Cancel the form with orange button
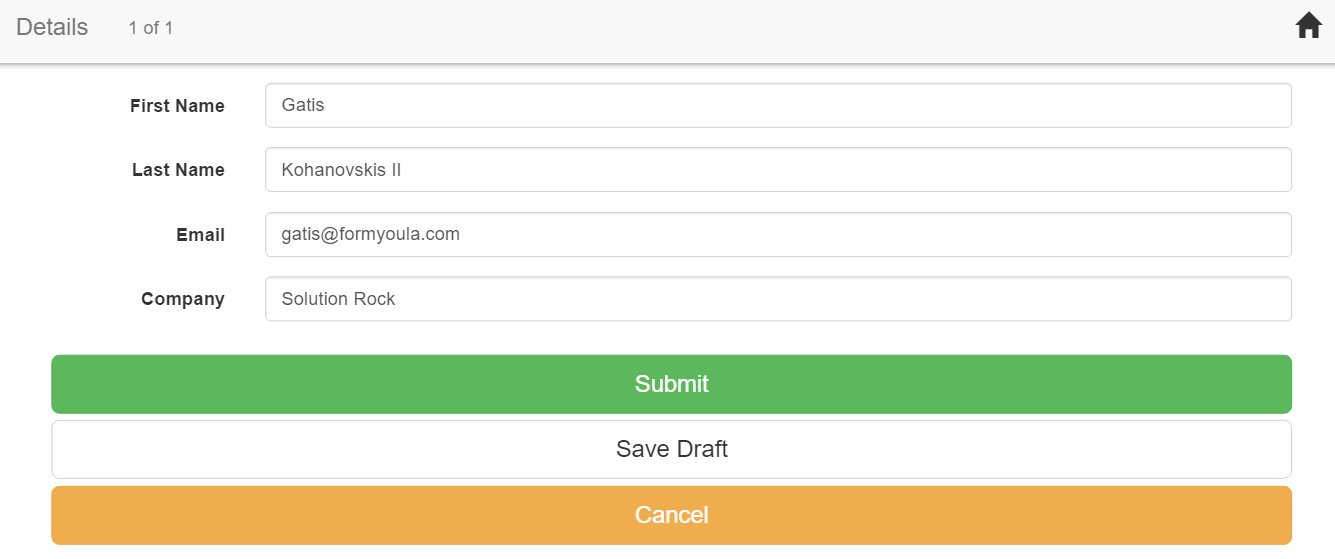 point(671,515)
